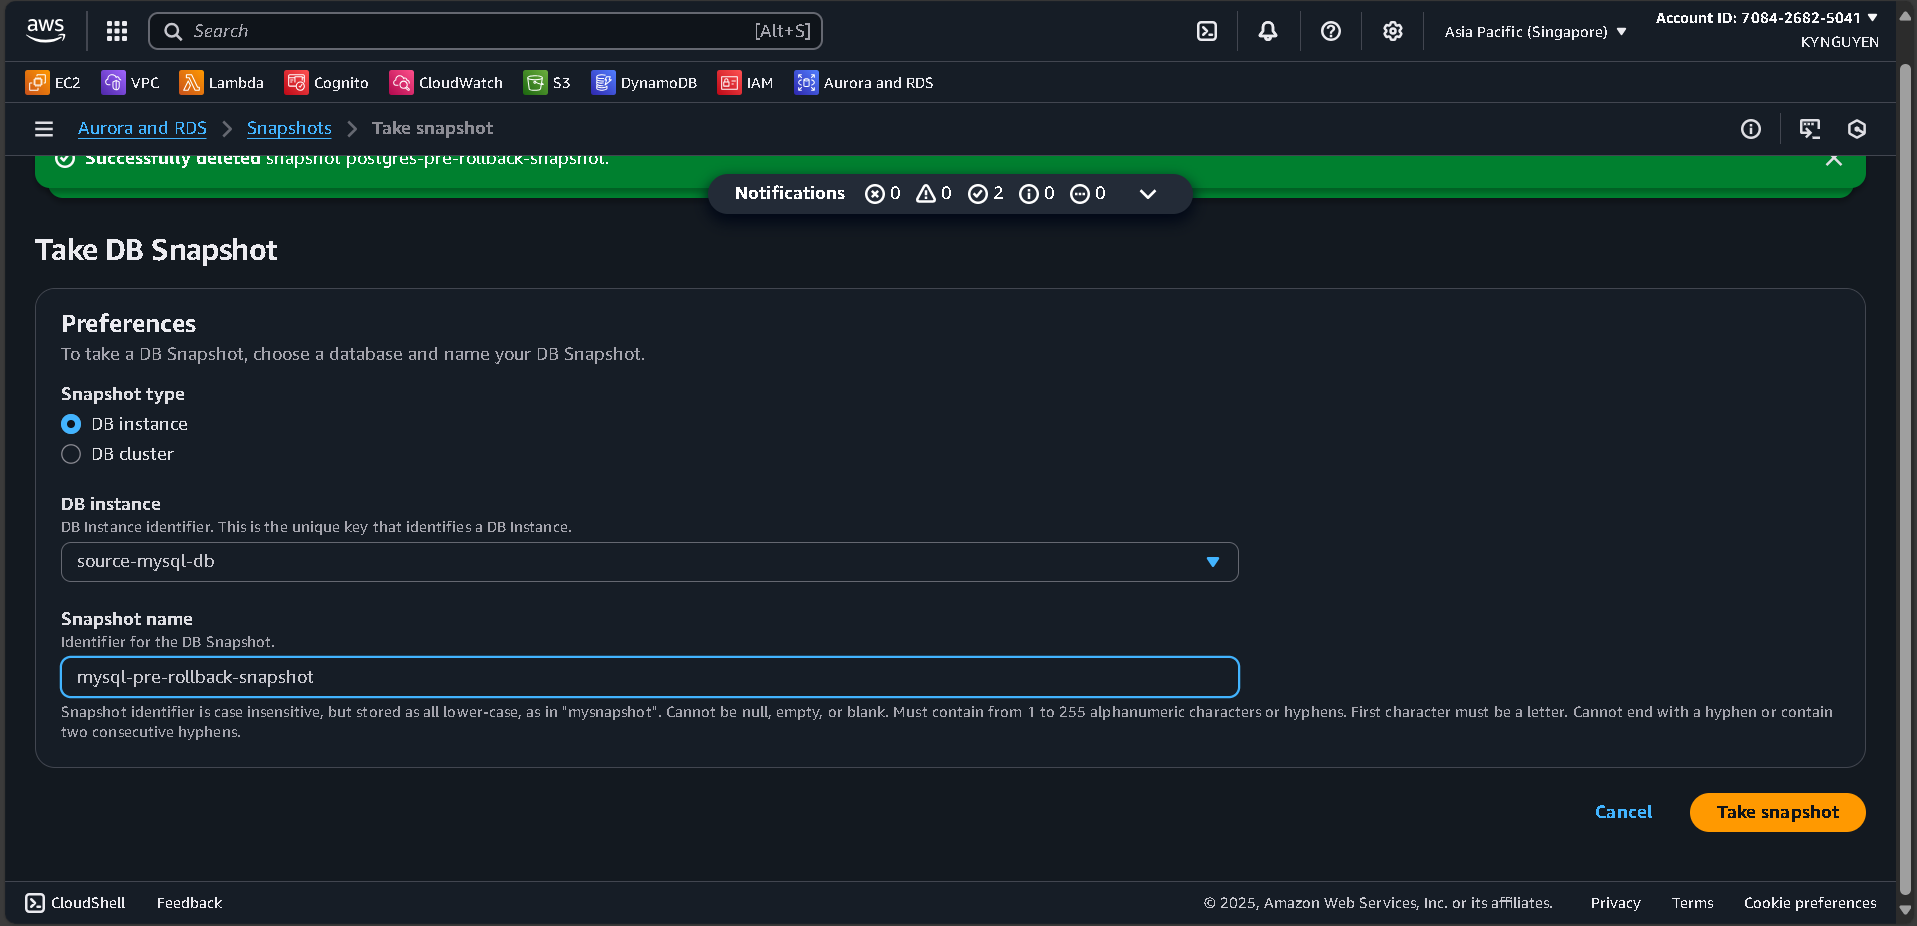1917x926 pixels.
Task: Open the AWS services grid menu
Action: [116, 31]
